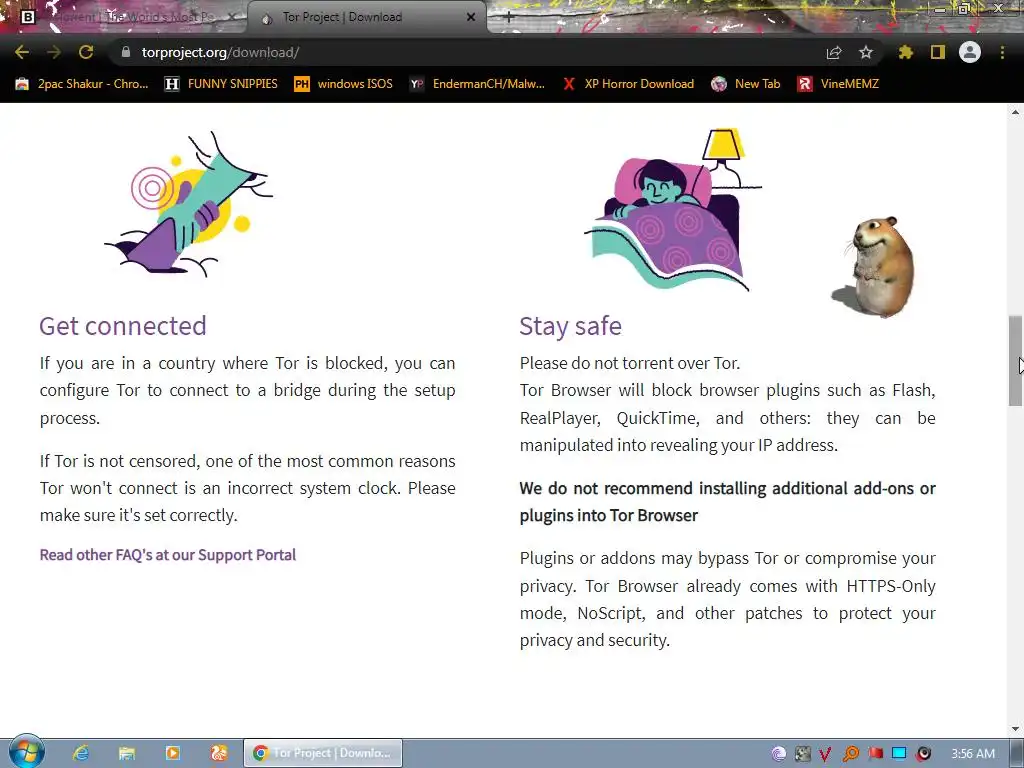1024x768 pixels.
Task: Open the windows ISOS bookmark
Action: 344,84
